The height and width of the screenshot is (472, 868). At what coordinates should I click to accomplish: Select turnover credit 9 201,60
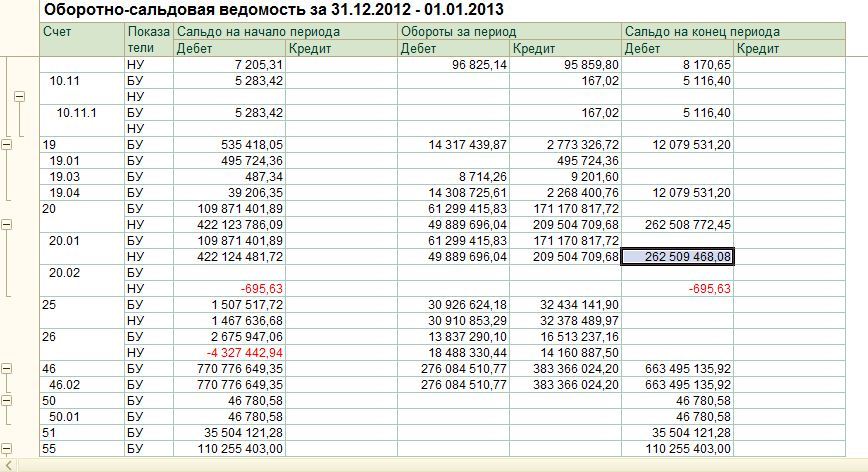[595, 177]
